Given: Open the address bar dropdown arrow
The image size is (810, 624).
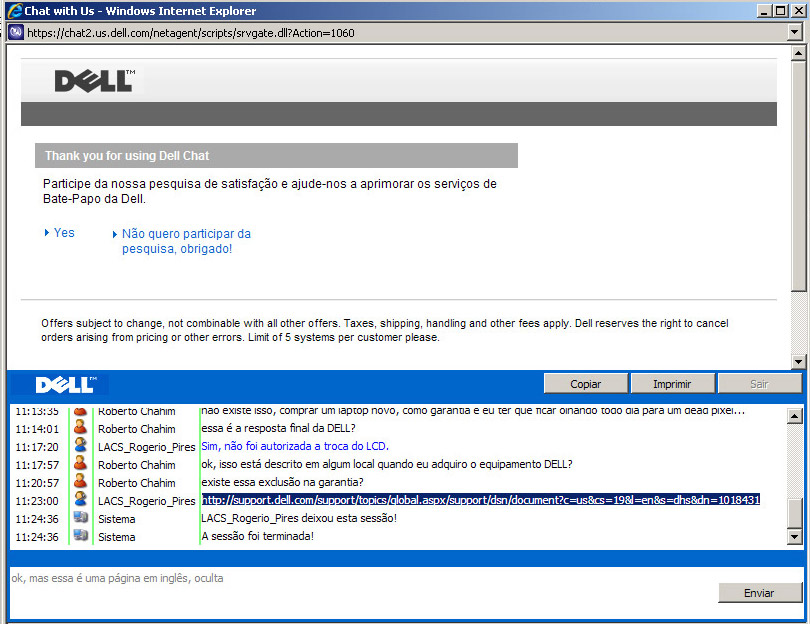Looking at the screenshot, I should (x=795, y=33).
